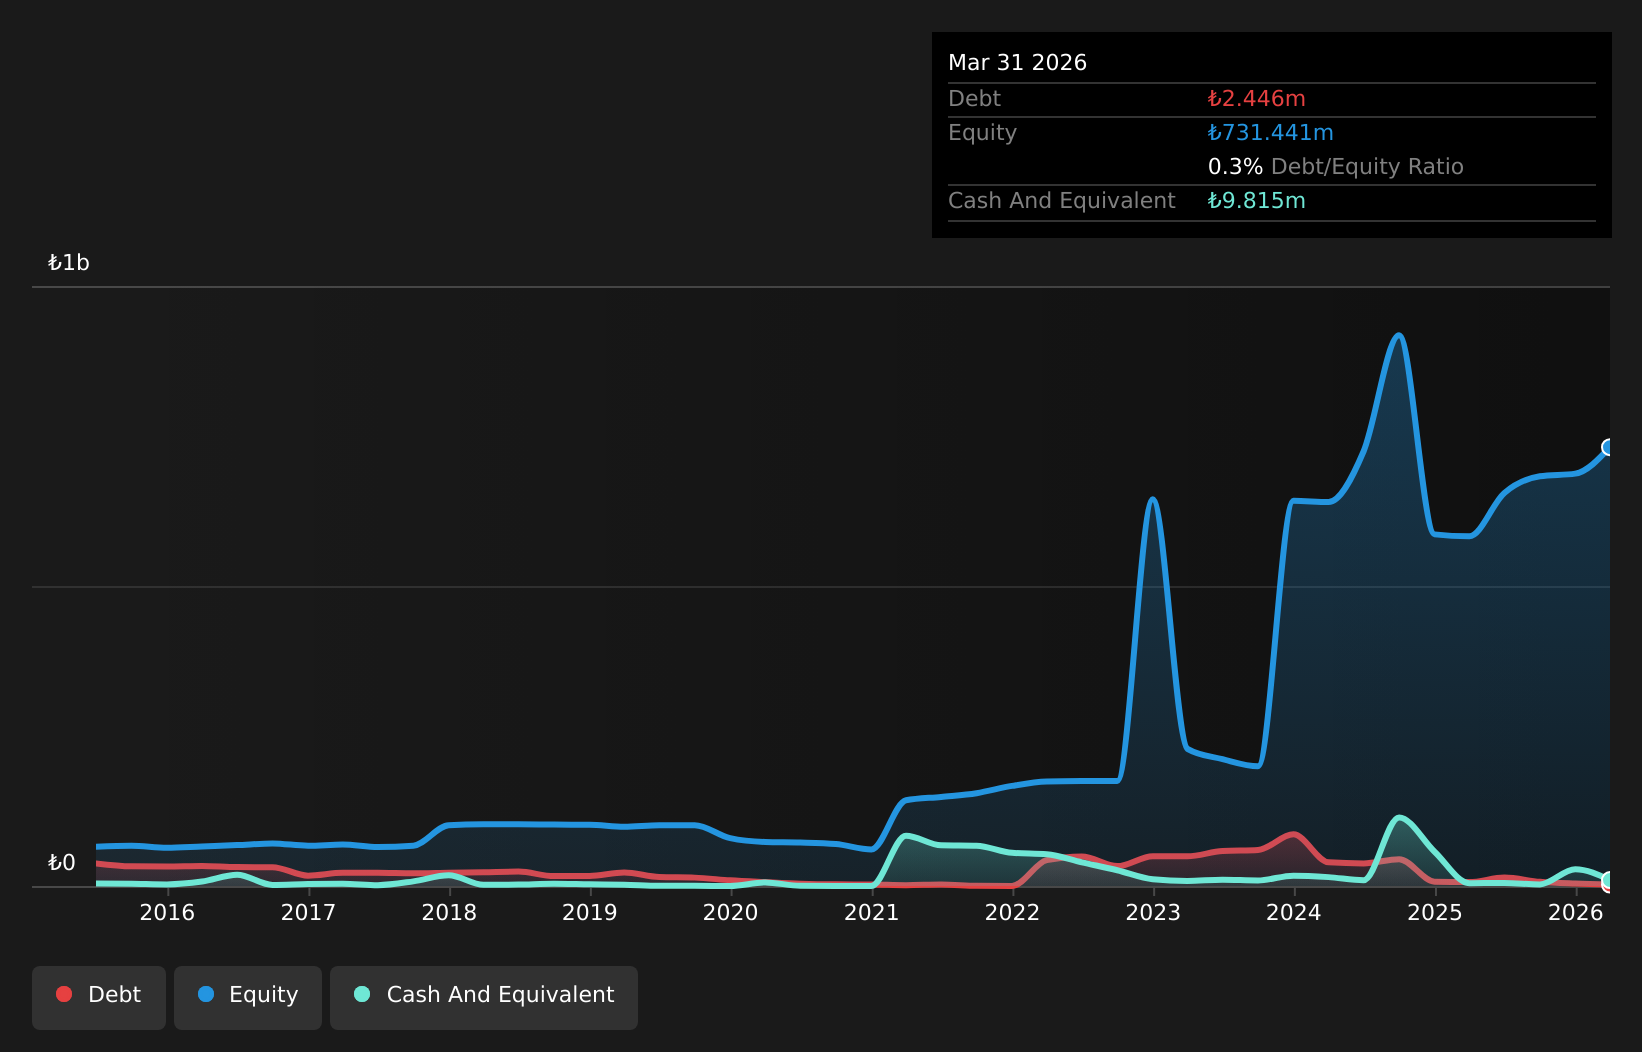Select the Cash data point marker at Mar 2026

pyautogui.click(x=1609, y=881)
